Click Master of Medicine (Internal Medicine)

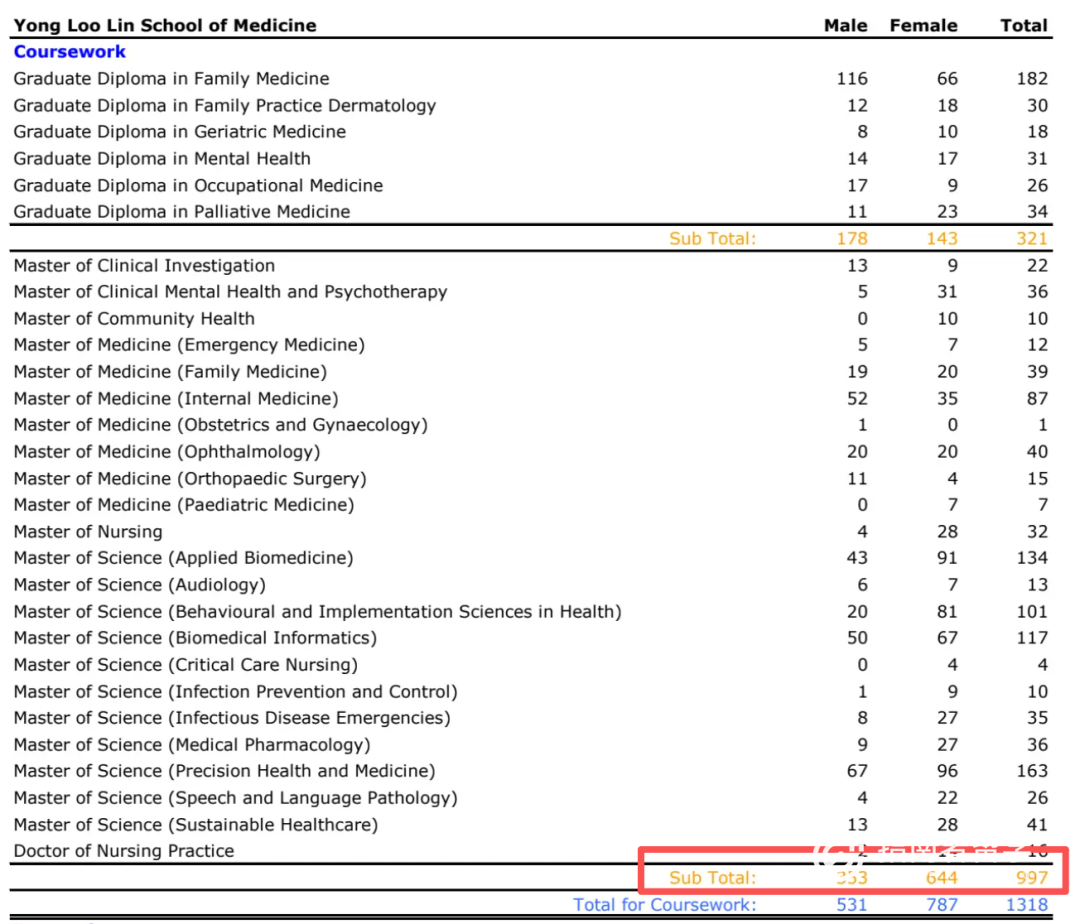coord(176,399)
